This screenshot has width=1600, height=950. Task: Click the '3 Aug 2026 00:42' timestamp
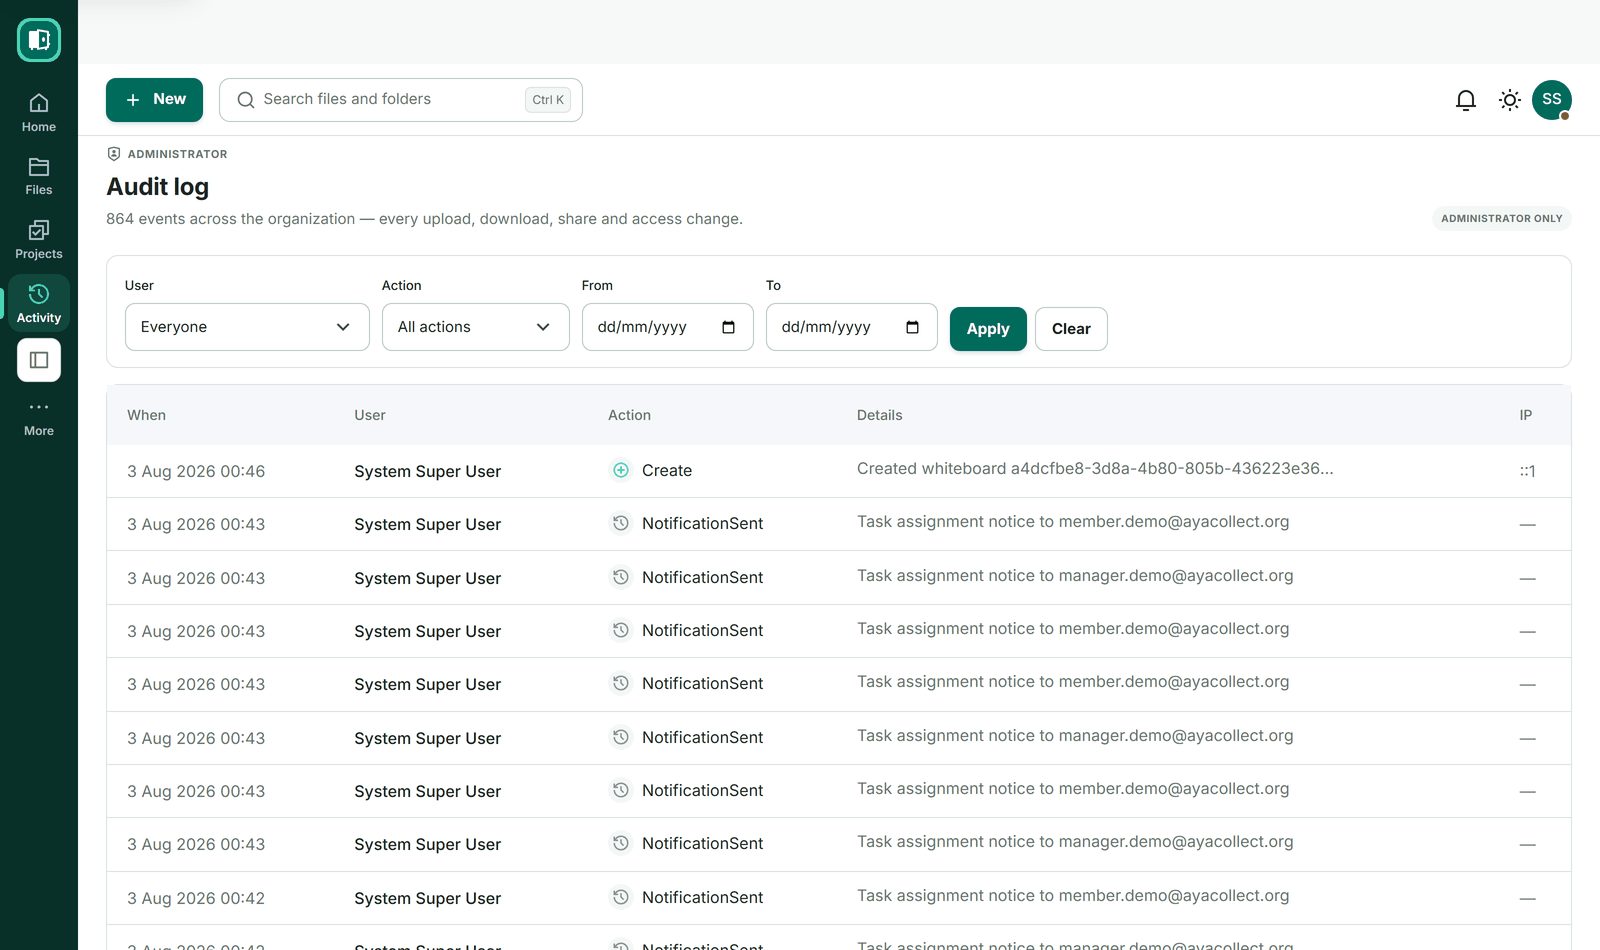tap(196, 898)
